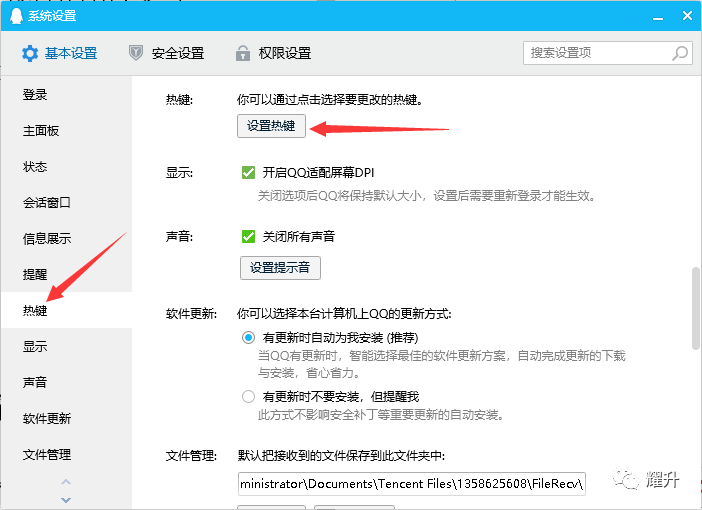The height and width of the screenshot is (510, 702).
Task: Select 主面板 in the sidebar
Action: tap(66, 130)
